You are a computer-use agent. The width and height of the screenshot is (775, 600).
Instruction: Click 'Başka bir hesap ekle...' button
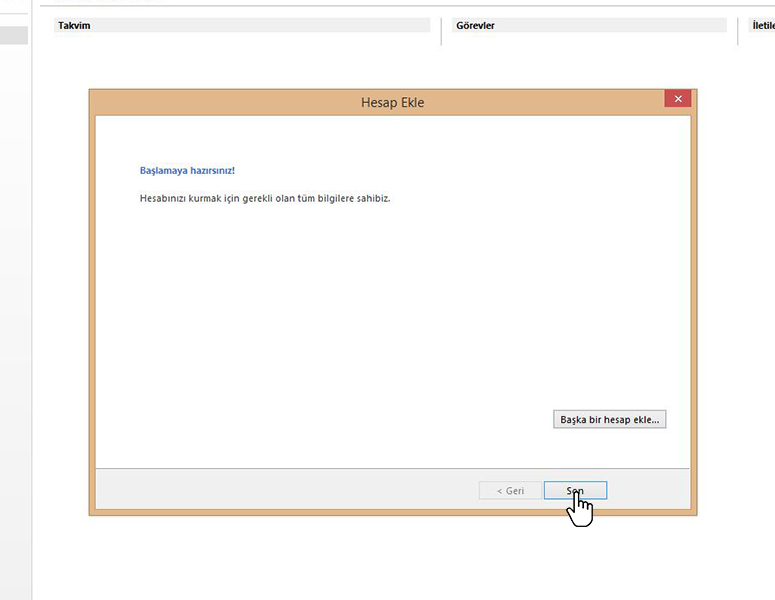click(x=609, y=420)
